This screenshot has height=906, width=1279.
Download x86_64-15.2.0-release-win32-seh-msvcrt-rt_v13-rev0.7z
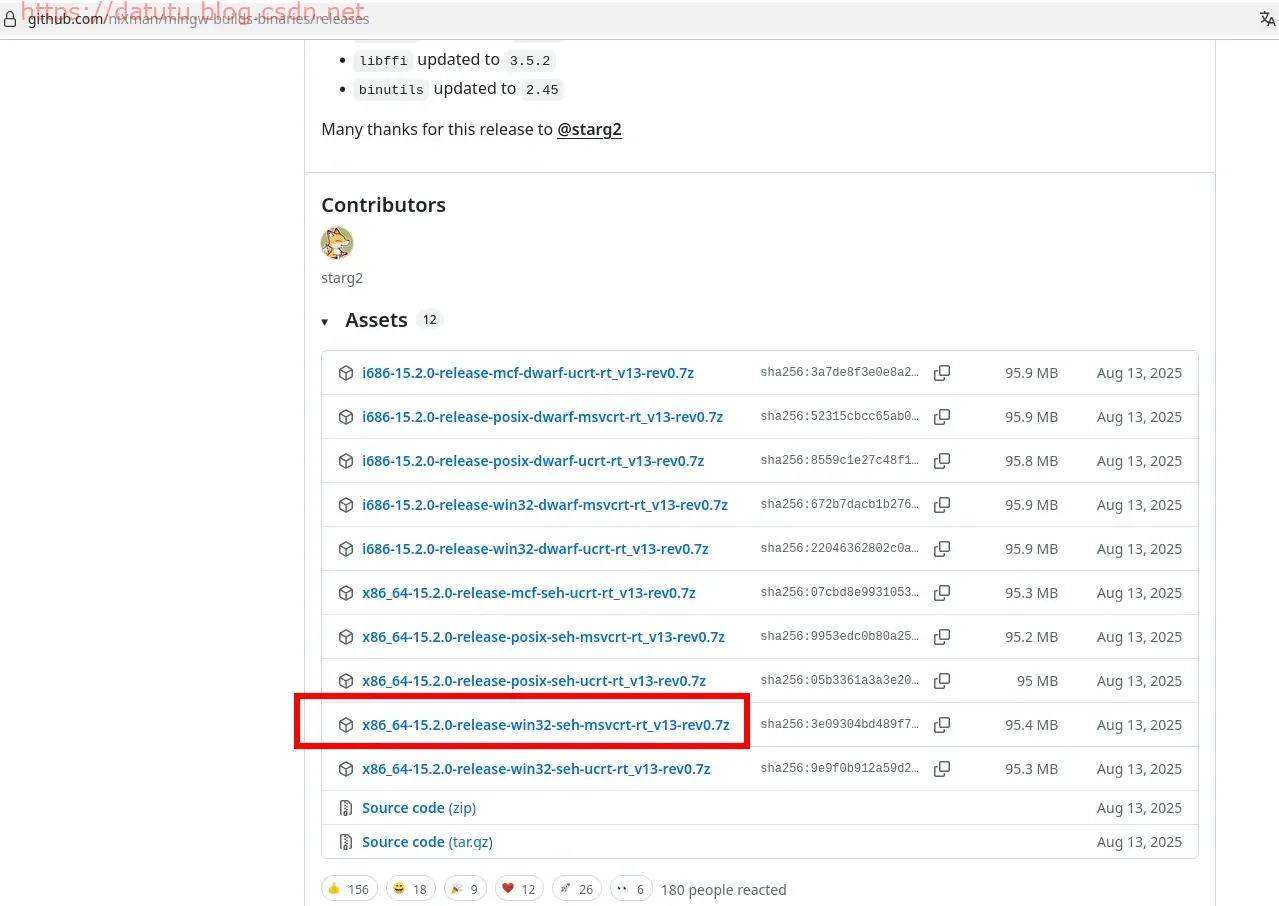click(x=545, y=725)
